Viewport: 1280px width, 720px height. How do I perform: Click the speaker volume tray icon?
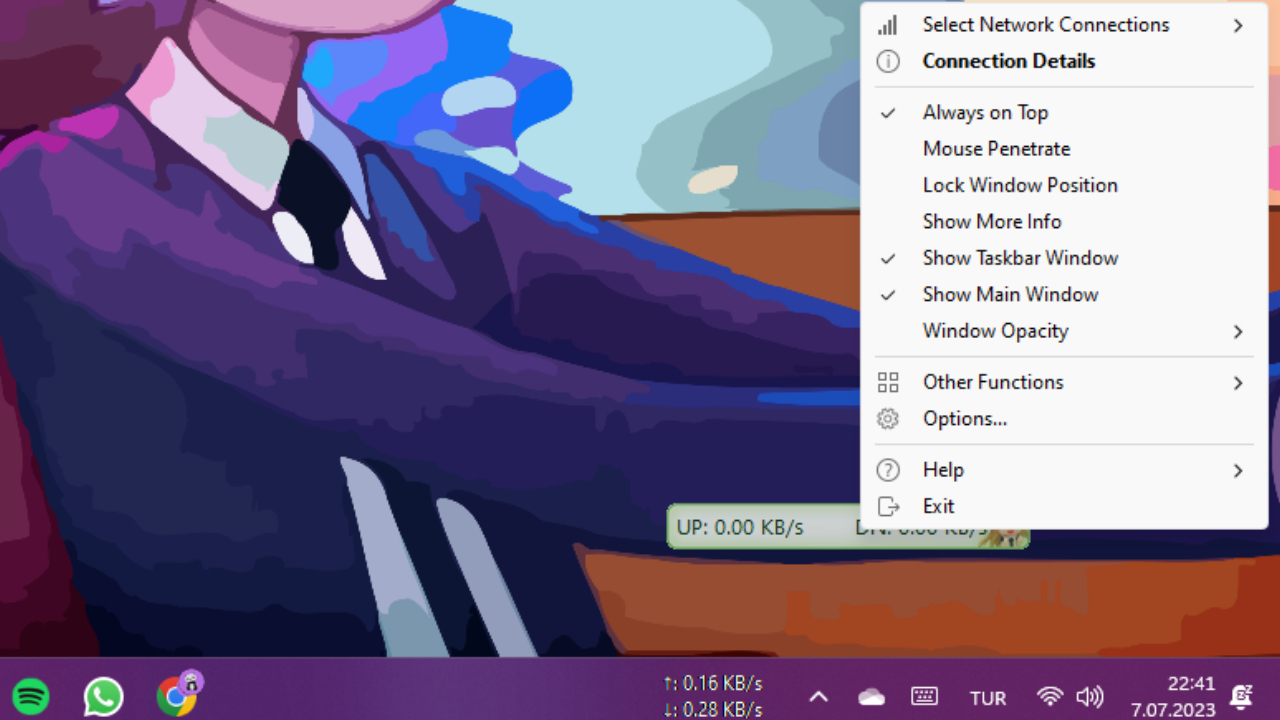(x=1089, y=697)
